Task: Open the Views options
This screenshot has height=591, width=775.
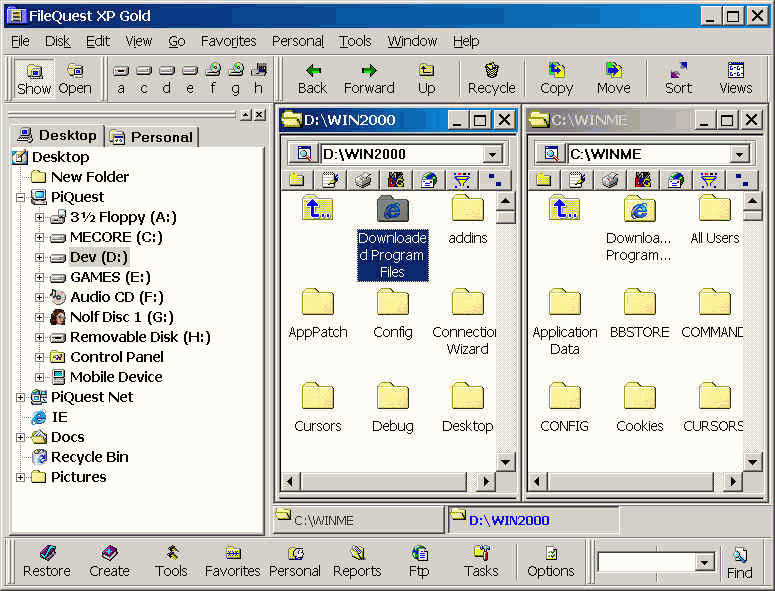Action: point(735,79)
